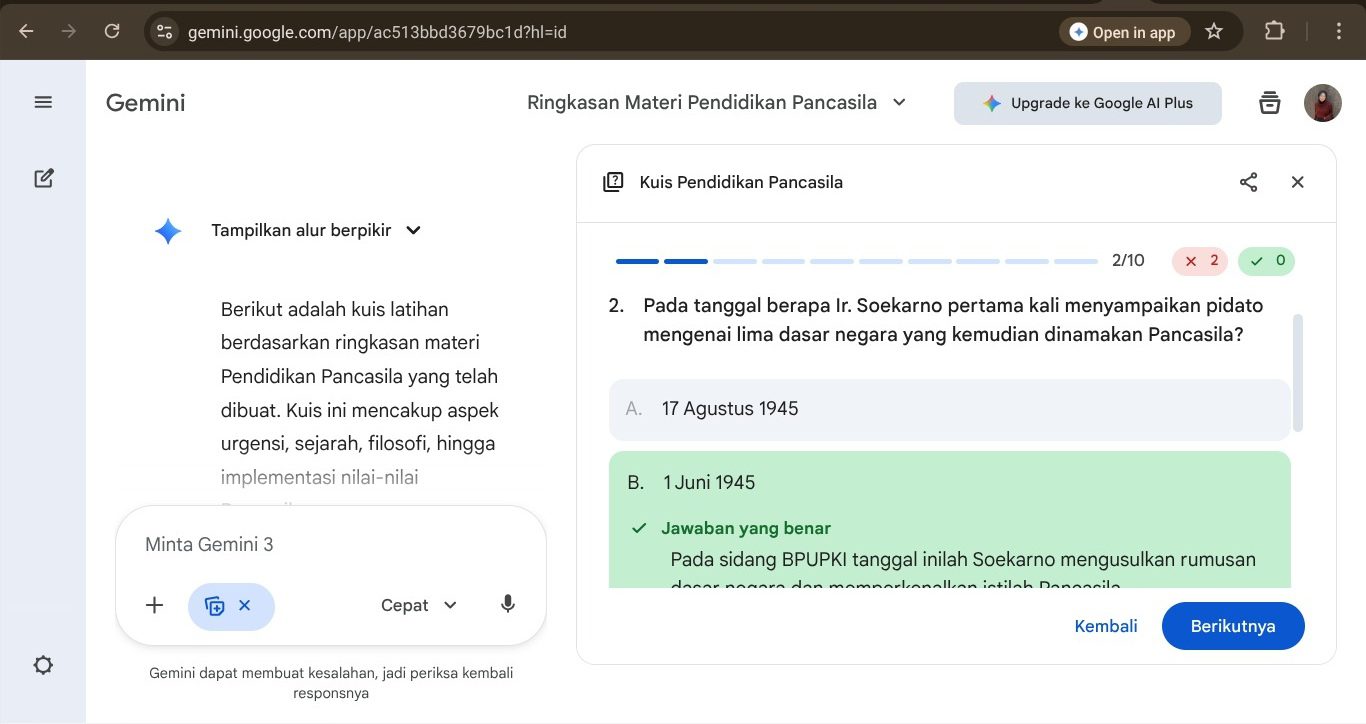The height and width of the screenshot is (724, 1366).
Task: Open the browser three-dot menu
Action: coord(1338,31)
